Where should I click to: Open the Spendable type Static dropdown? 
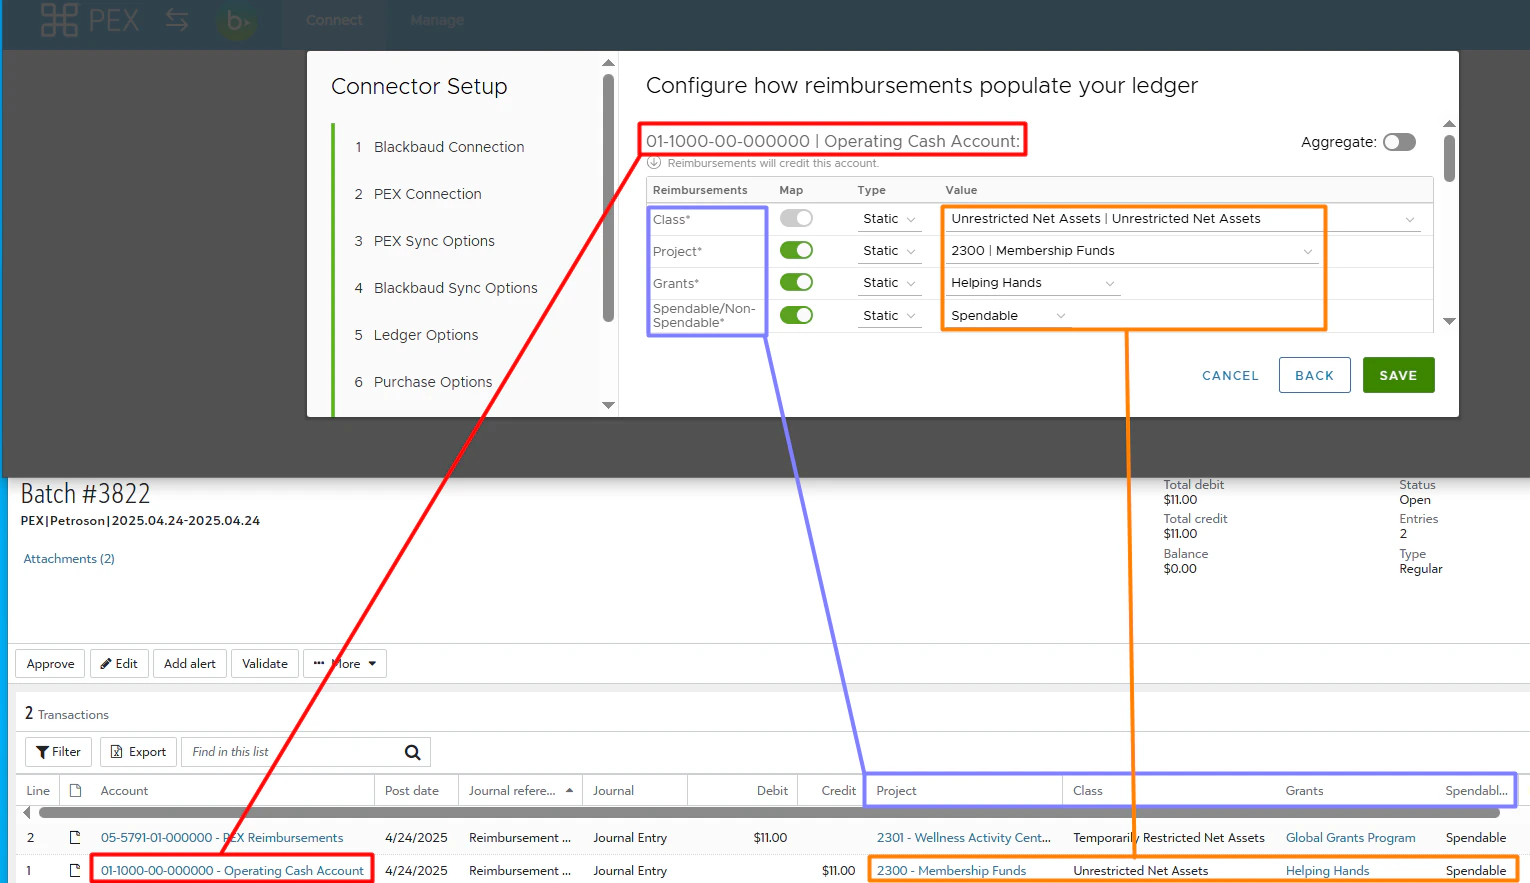(889, 316)
